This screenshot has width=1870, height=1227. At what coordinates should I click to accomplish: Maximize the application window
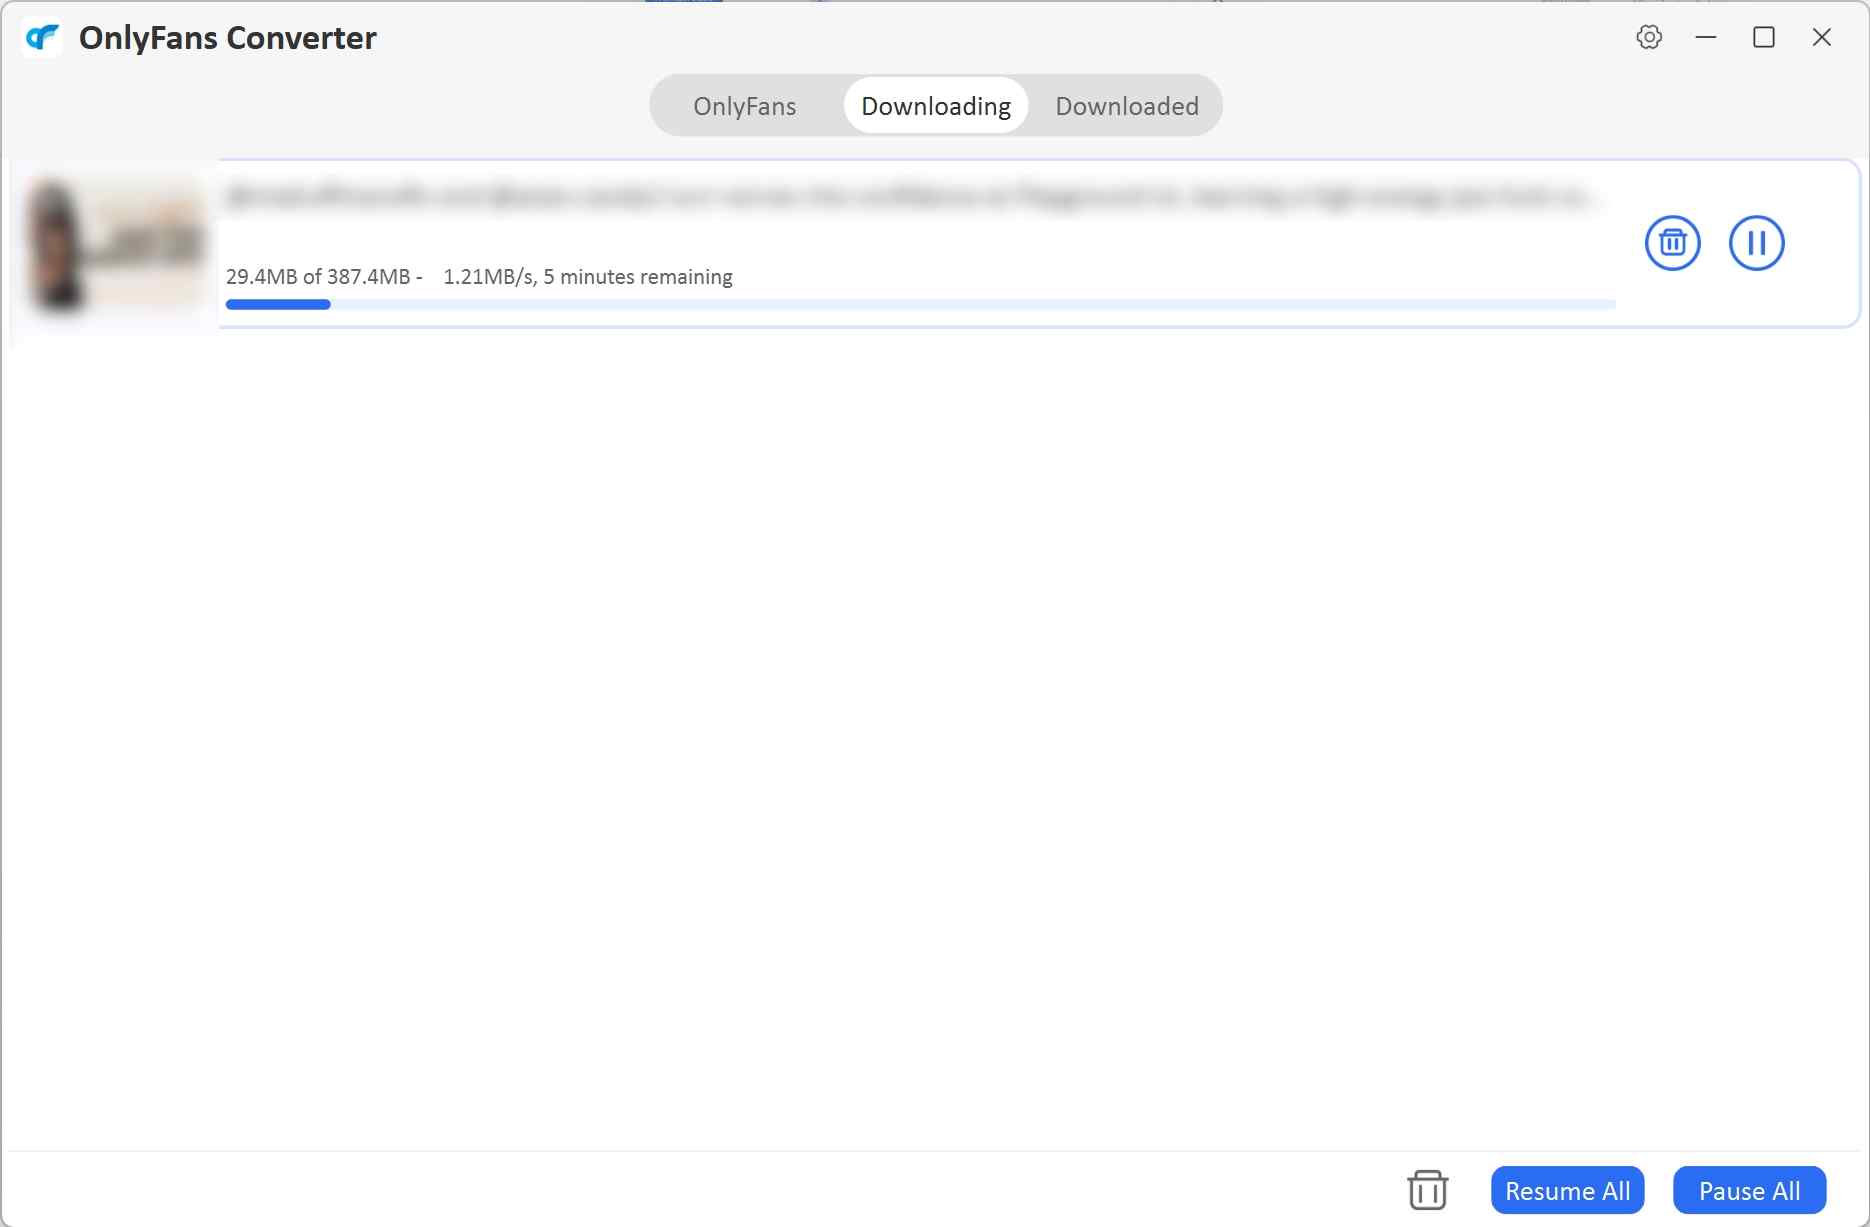coord(1763,37)
